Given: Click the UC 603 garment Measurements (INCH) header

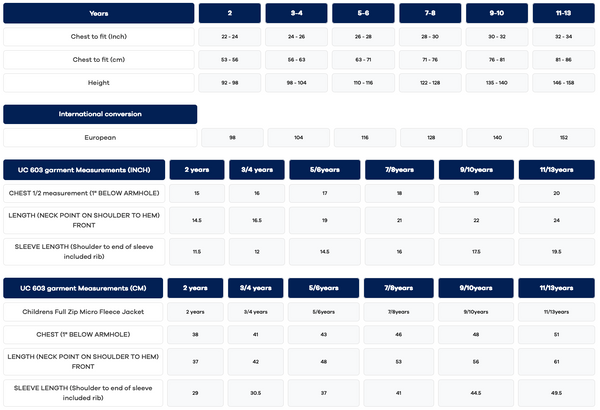Looking at the screenshot, I should pyautogui.click(x=84, y=170).
